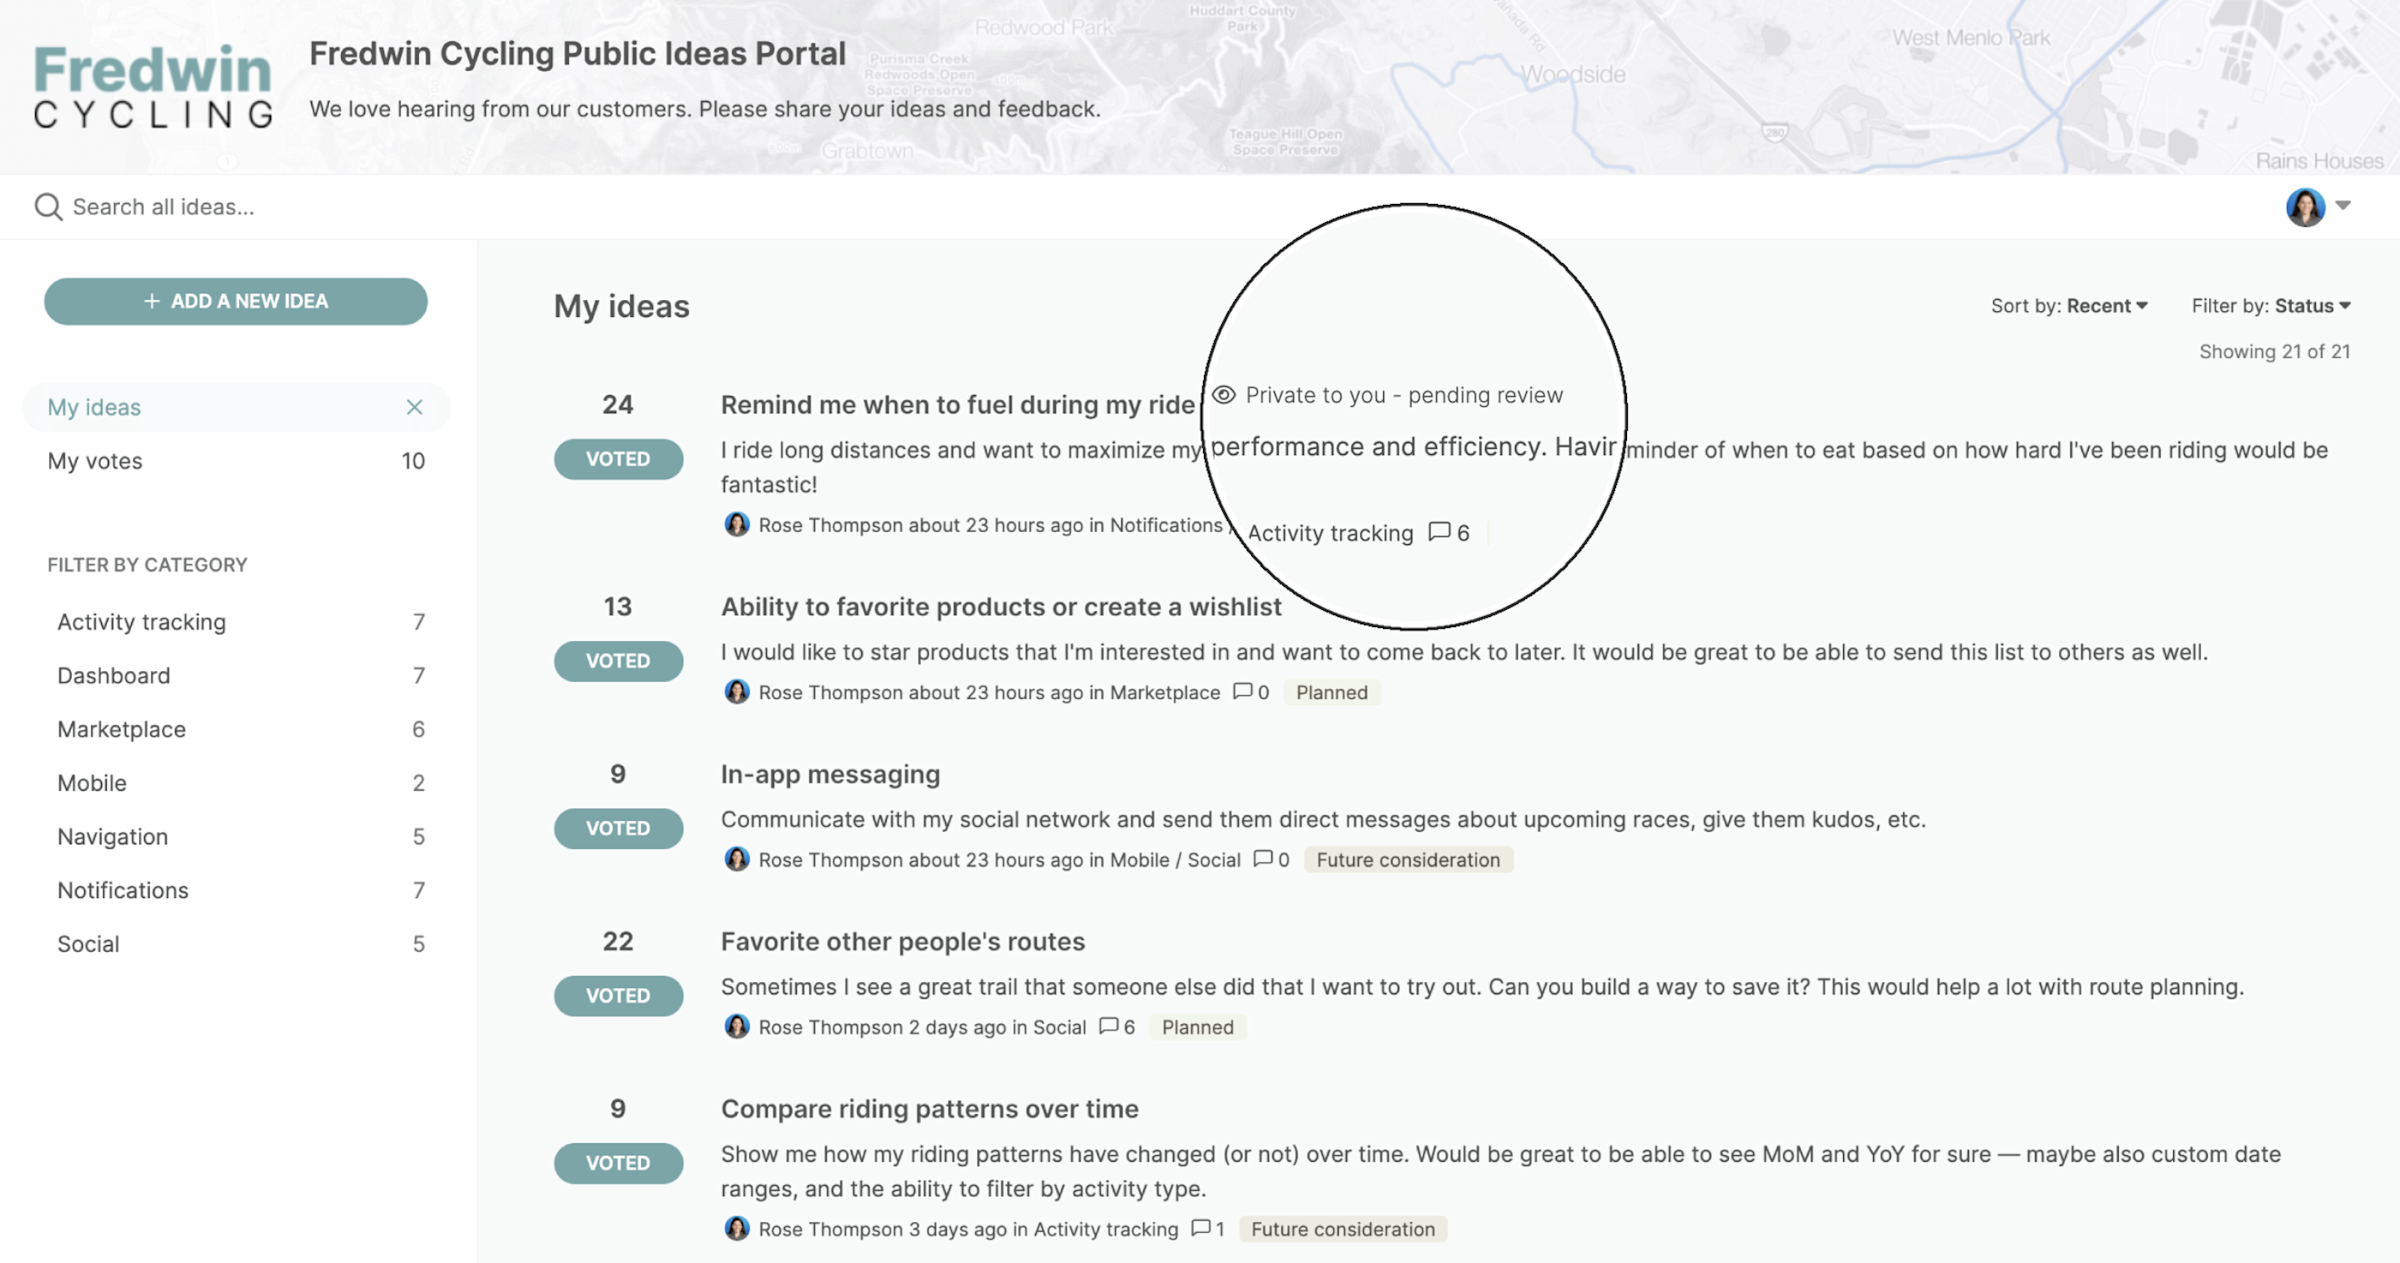Open the single comment on 'Compare riding patterns over time'
Viewport: 2400px width, 1263px height.
[1203, 1229]
